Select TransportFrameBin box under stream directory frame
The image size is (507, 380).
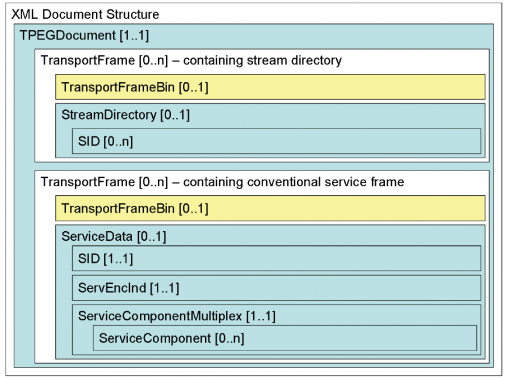[270, 87]
